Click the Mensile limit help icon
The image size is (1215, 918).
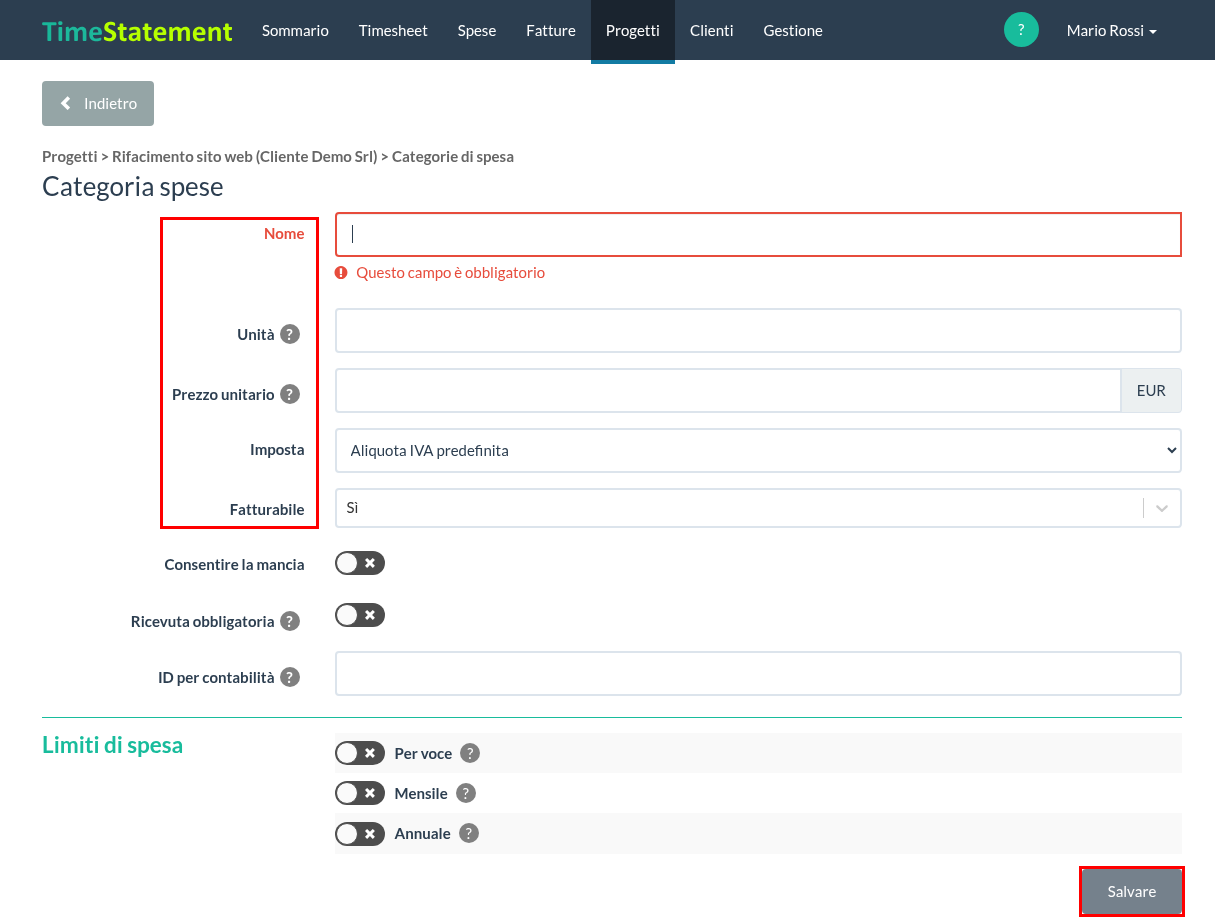(465, 793)
